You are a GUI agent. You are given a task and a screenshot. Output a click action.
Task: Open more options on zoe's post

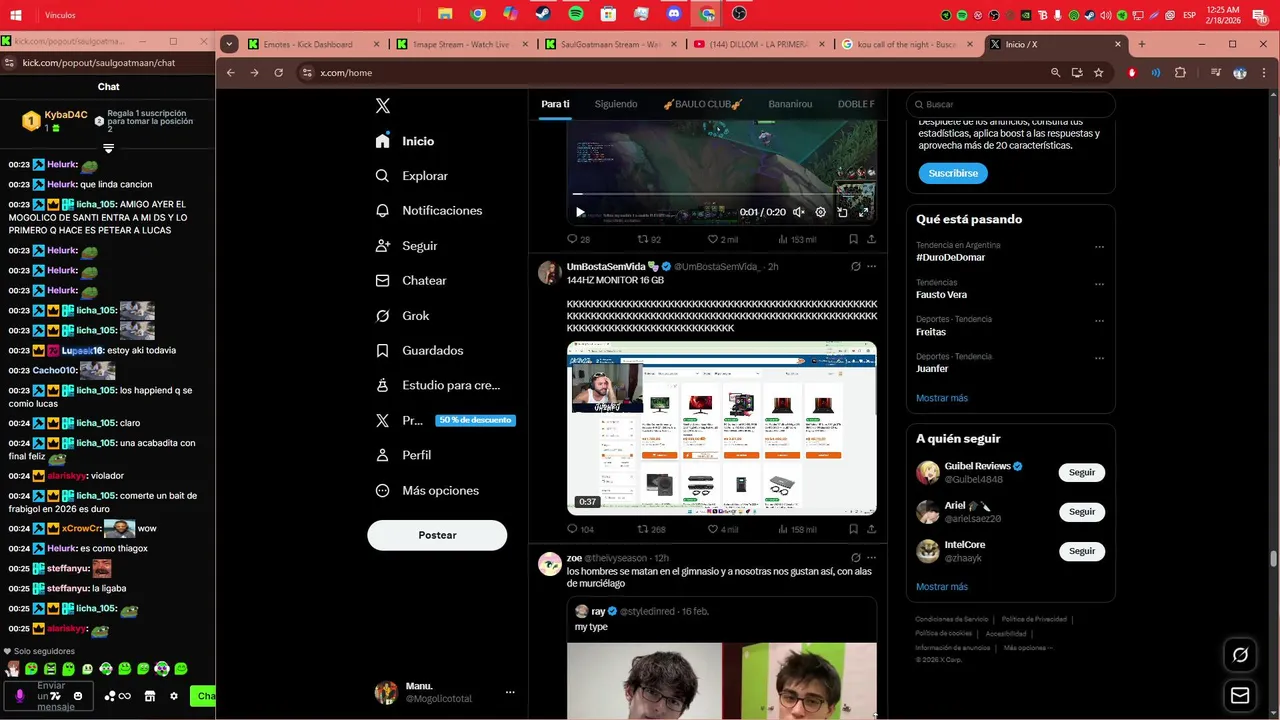[x=872, y=558]
